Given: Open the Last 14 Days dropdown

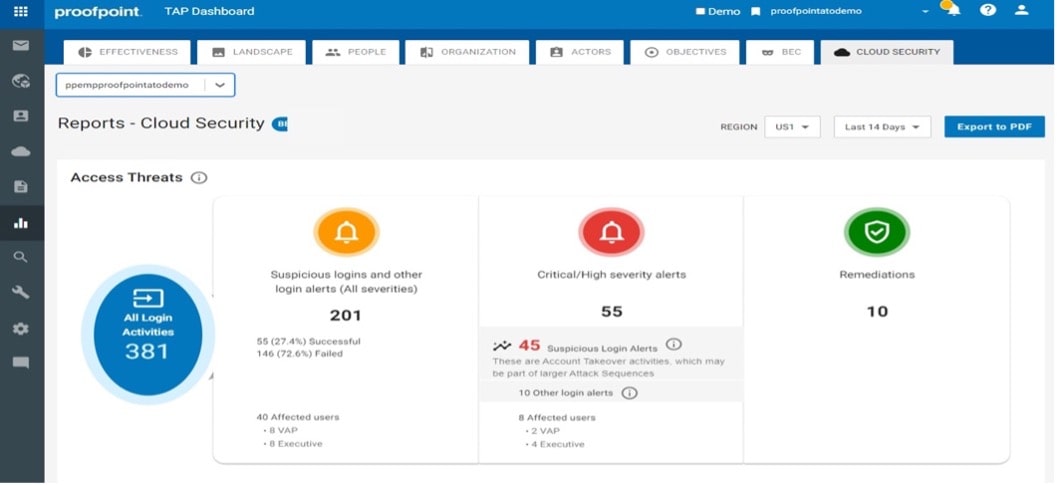Looking at the screenshot, I should tap(882, 127).
